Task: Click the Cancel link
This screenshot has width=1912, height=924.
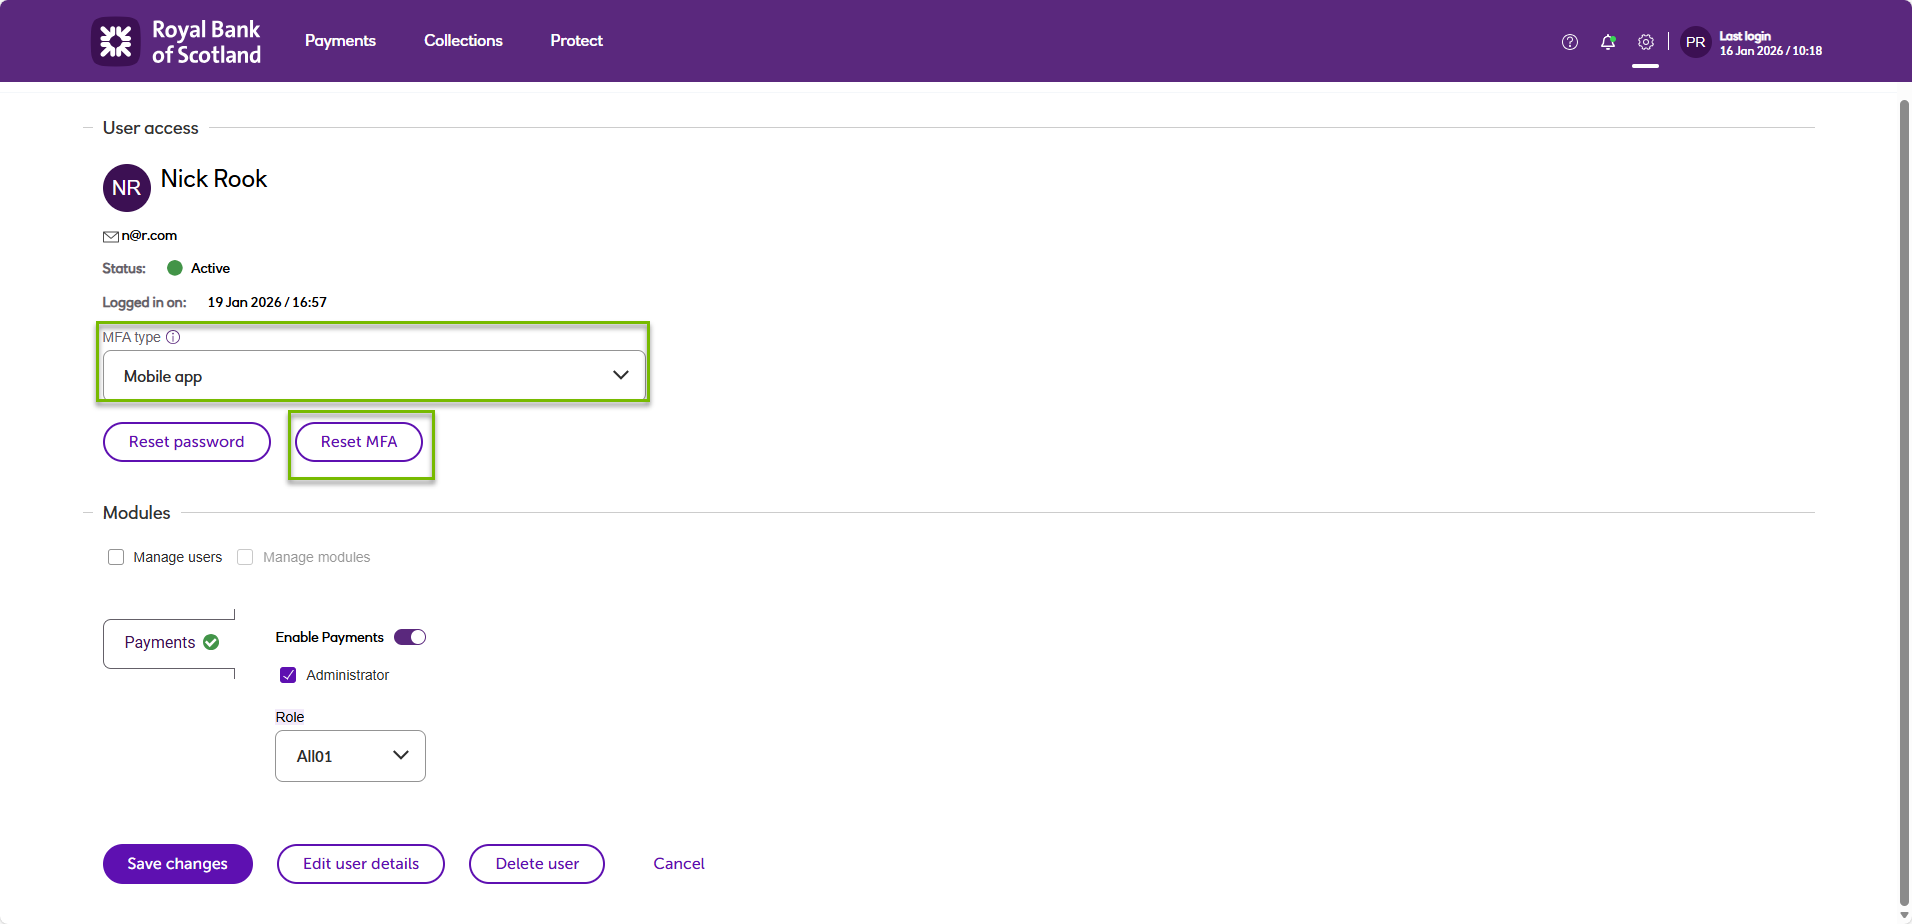Action: click(x=679, y=864)
